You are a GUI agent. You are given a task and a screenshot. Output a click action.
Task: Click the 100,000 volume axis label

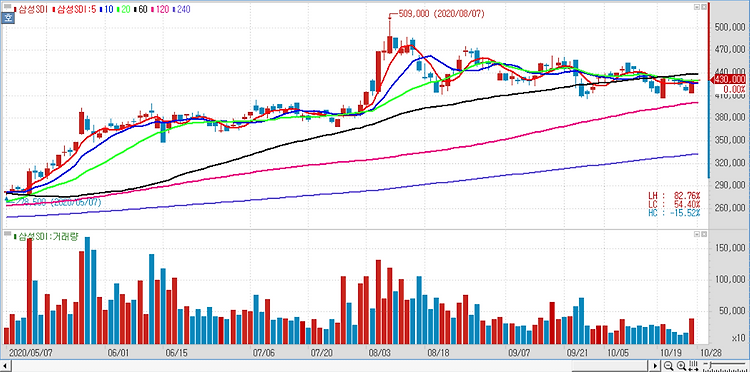click(729, 280)
